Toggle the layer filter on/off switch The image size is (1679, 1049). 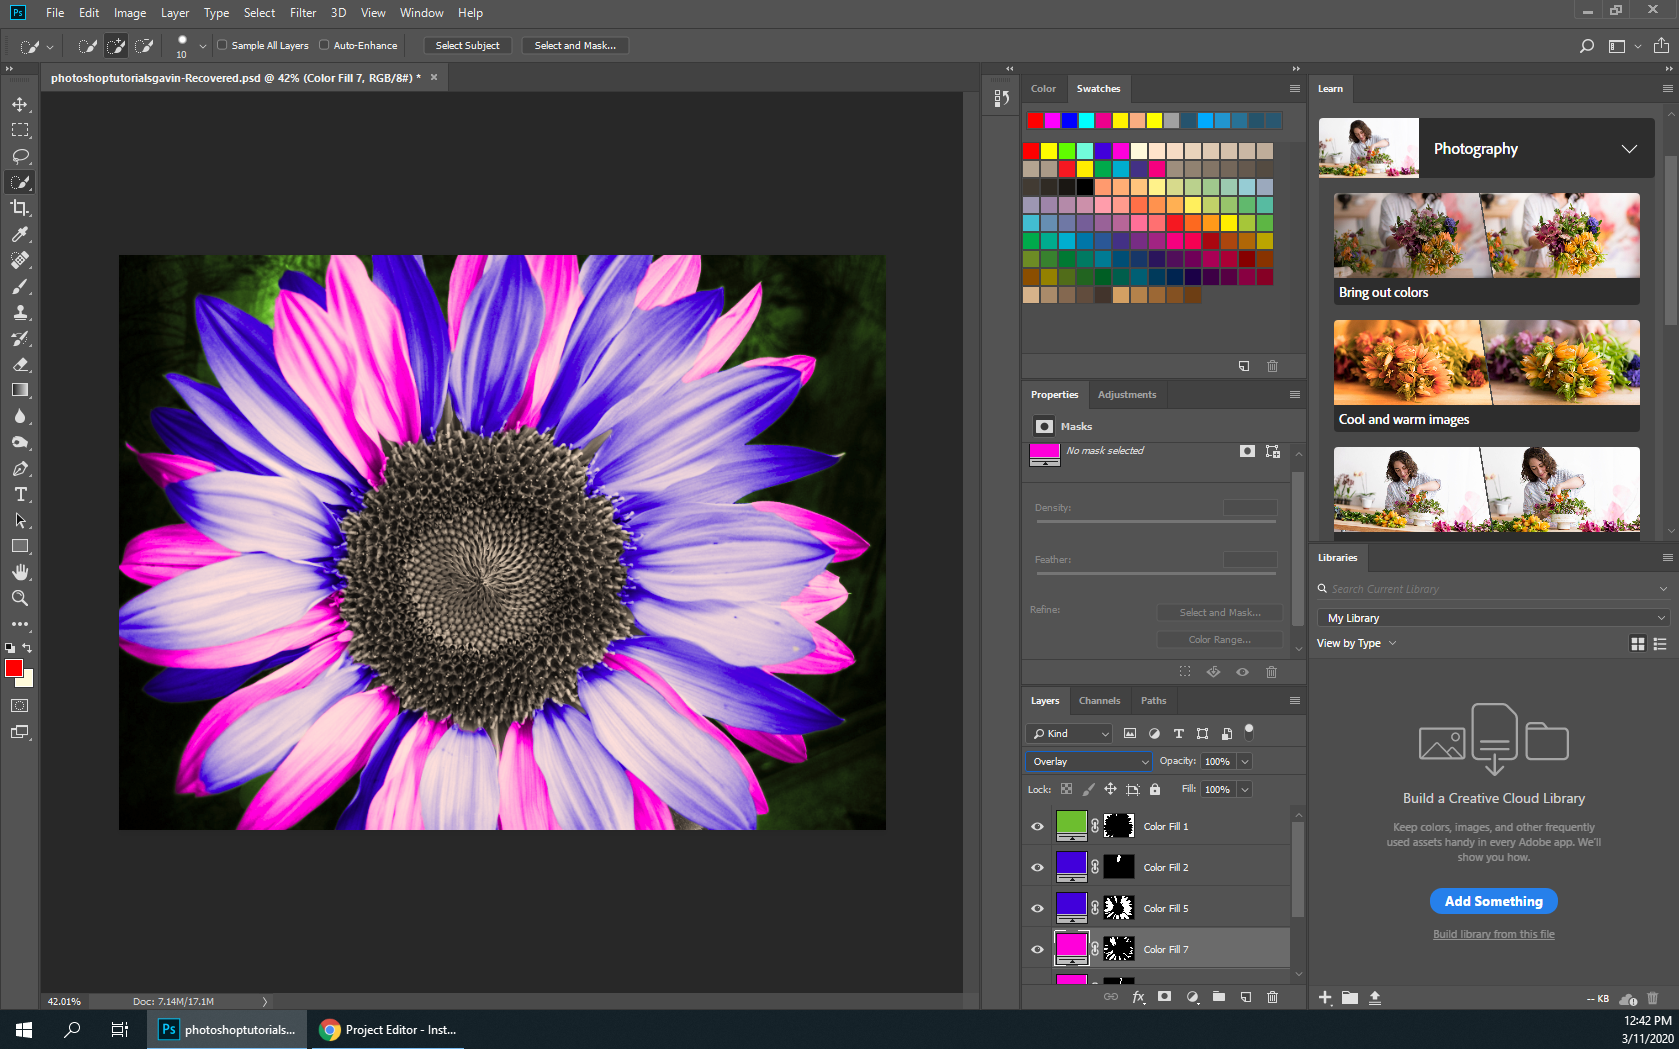[1249, 732]
